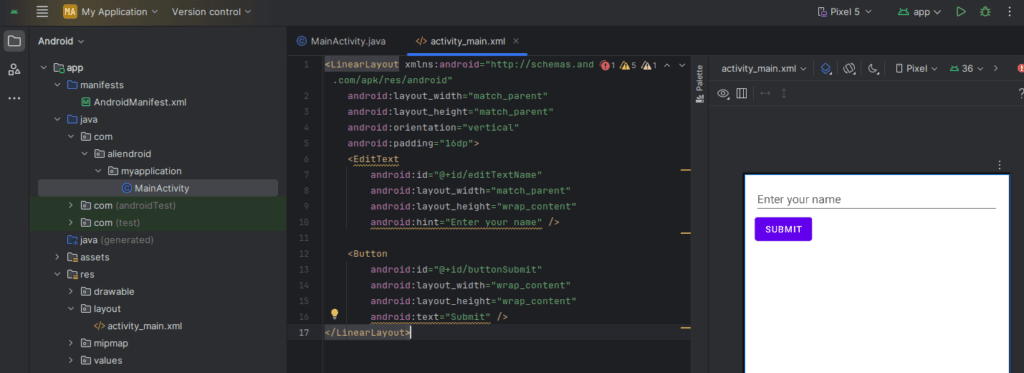Select the design surface layers icon
The width and height of the screenshot is (1024, 373).
coord(826,69)
